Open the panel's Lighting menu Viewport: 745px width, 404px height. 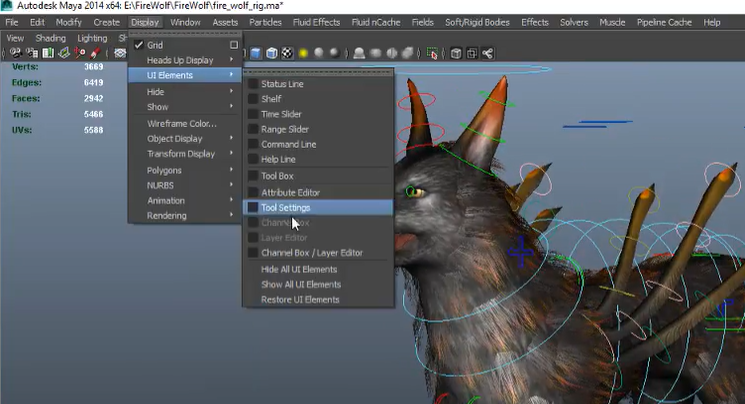point(92,38)
